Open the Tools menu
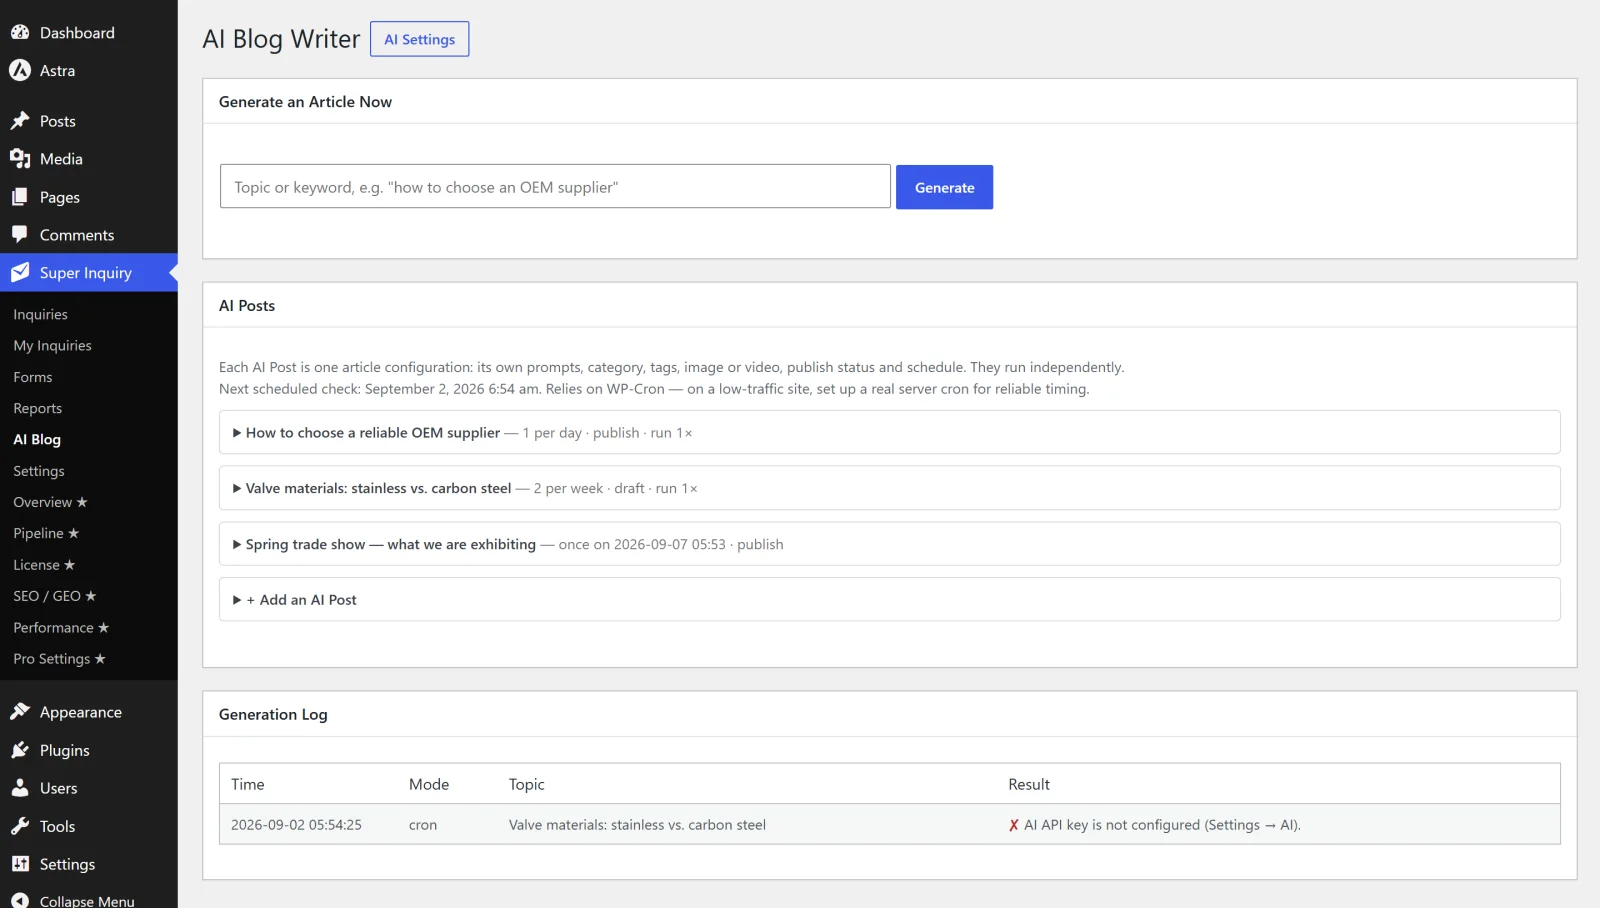The width and height of the screenshot is (1600, 908). coord(89,826)
